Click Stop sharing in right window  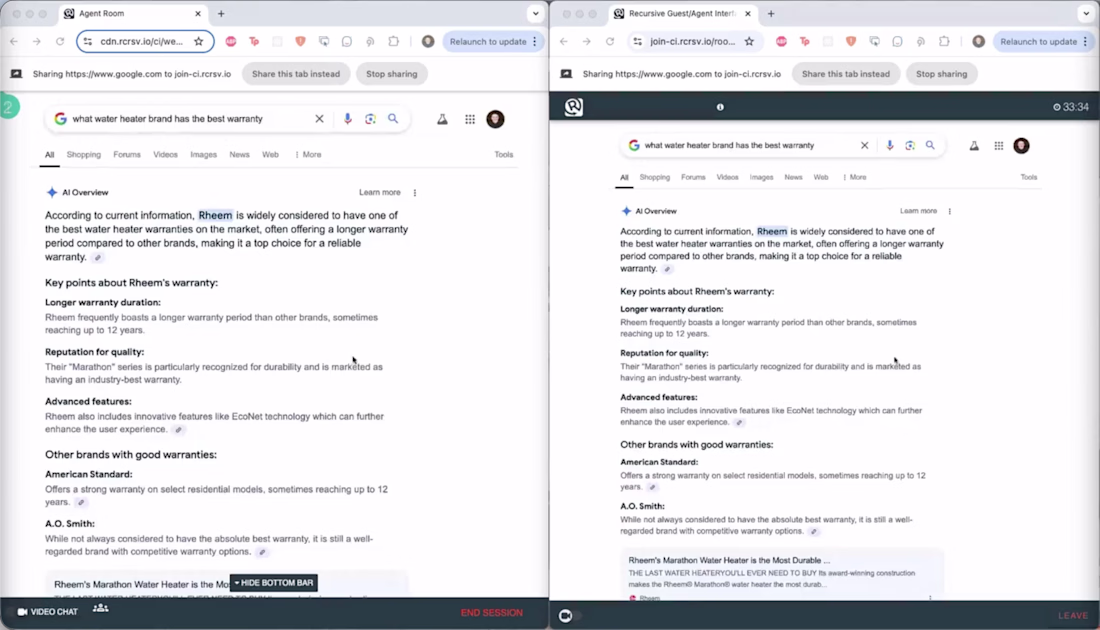point(941,74)
